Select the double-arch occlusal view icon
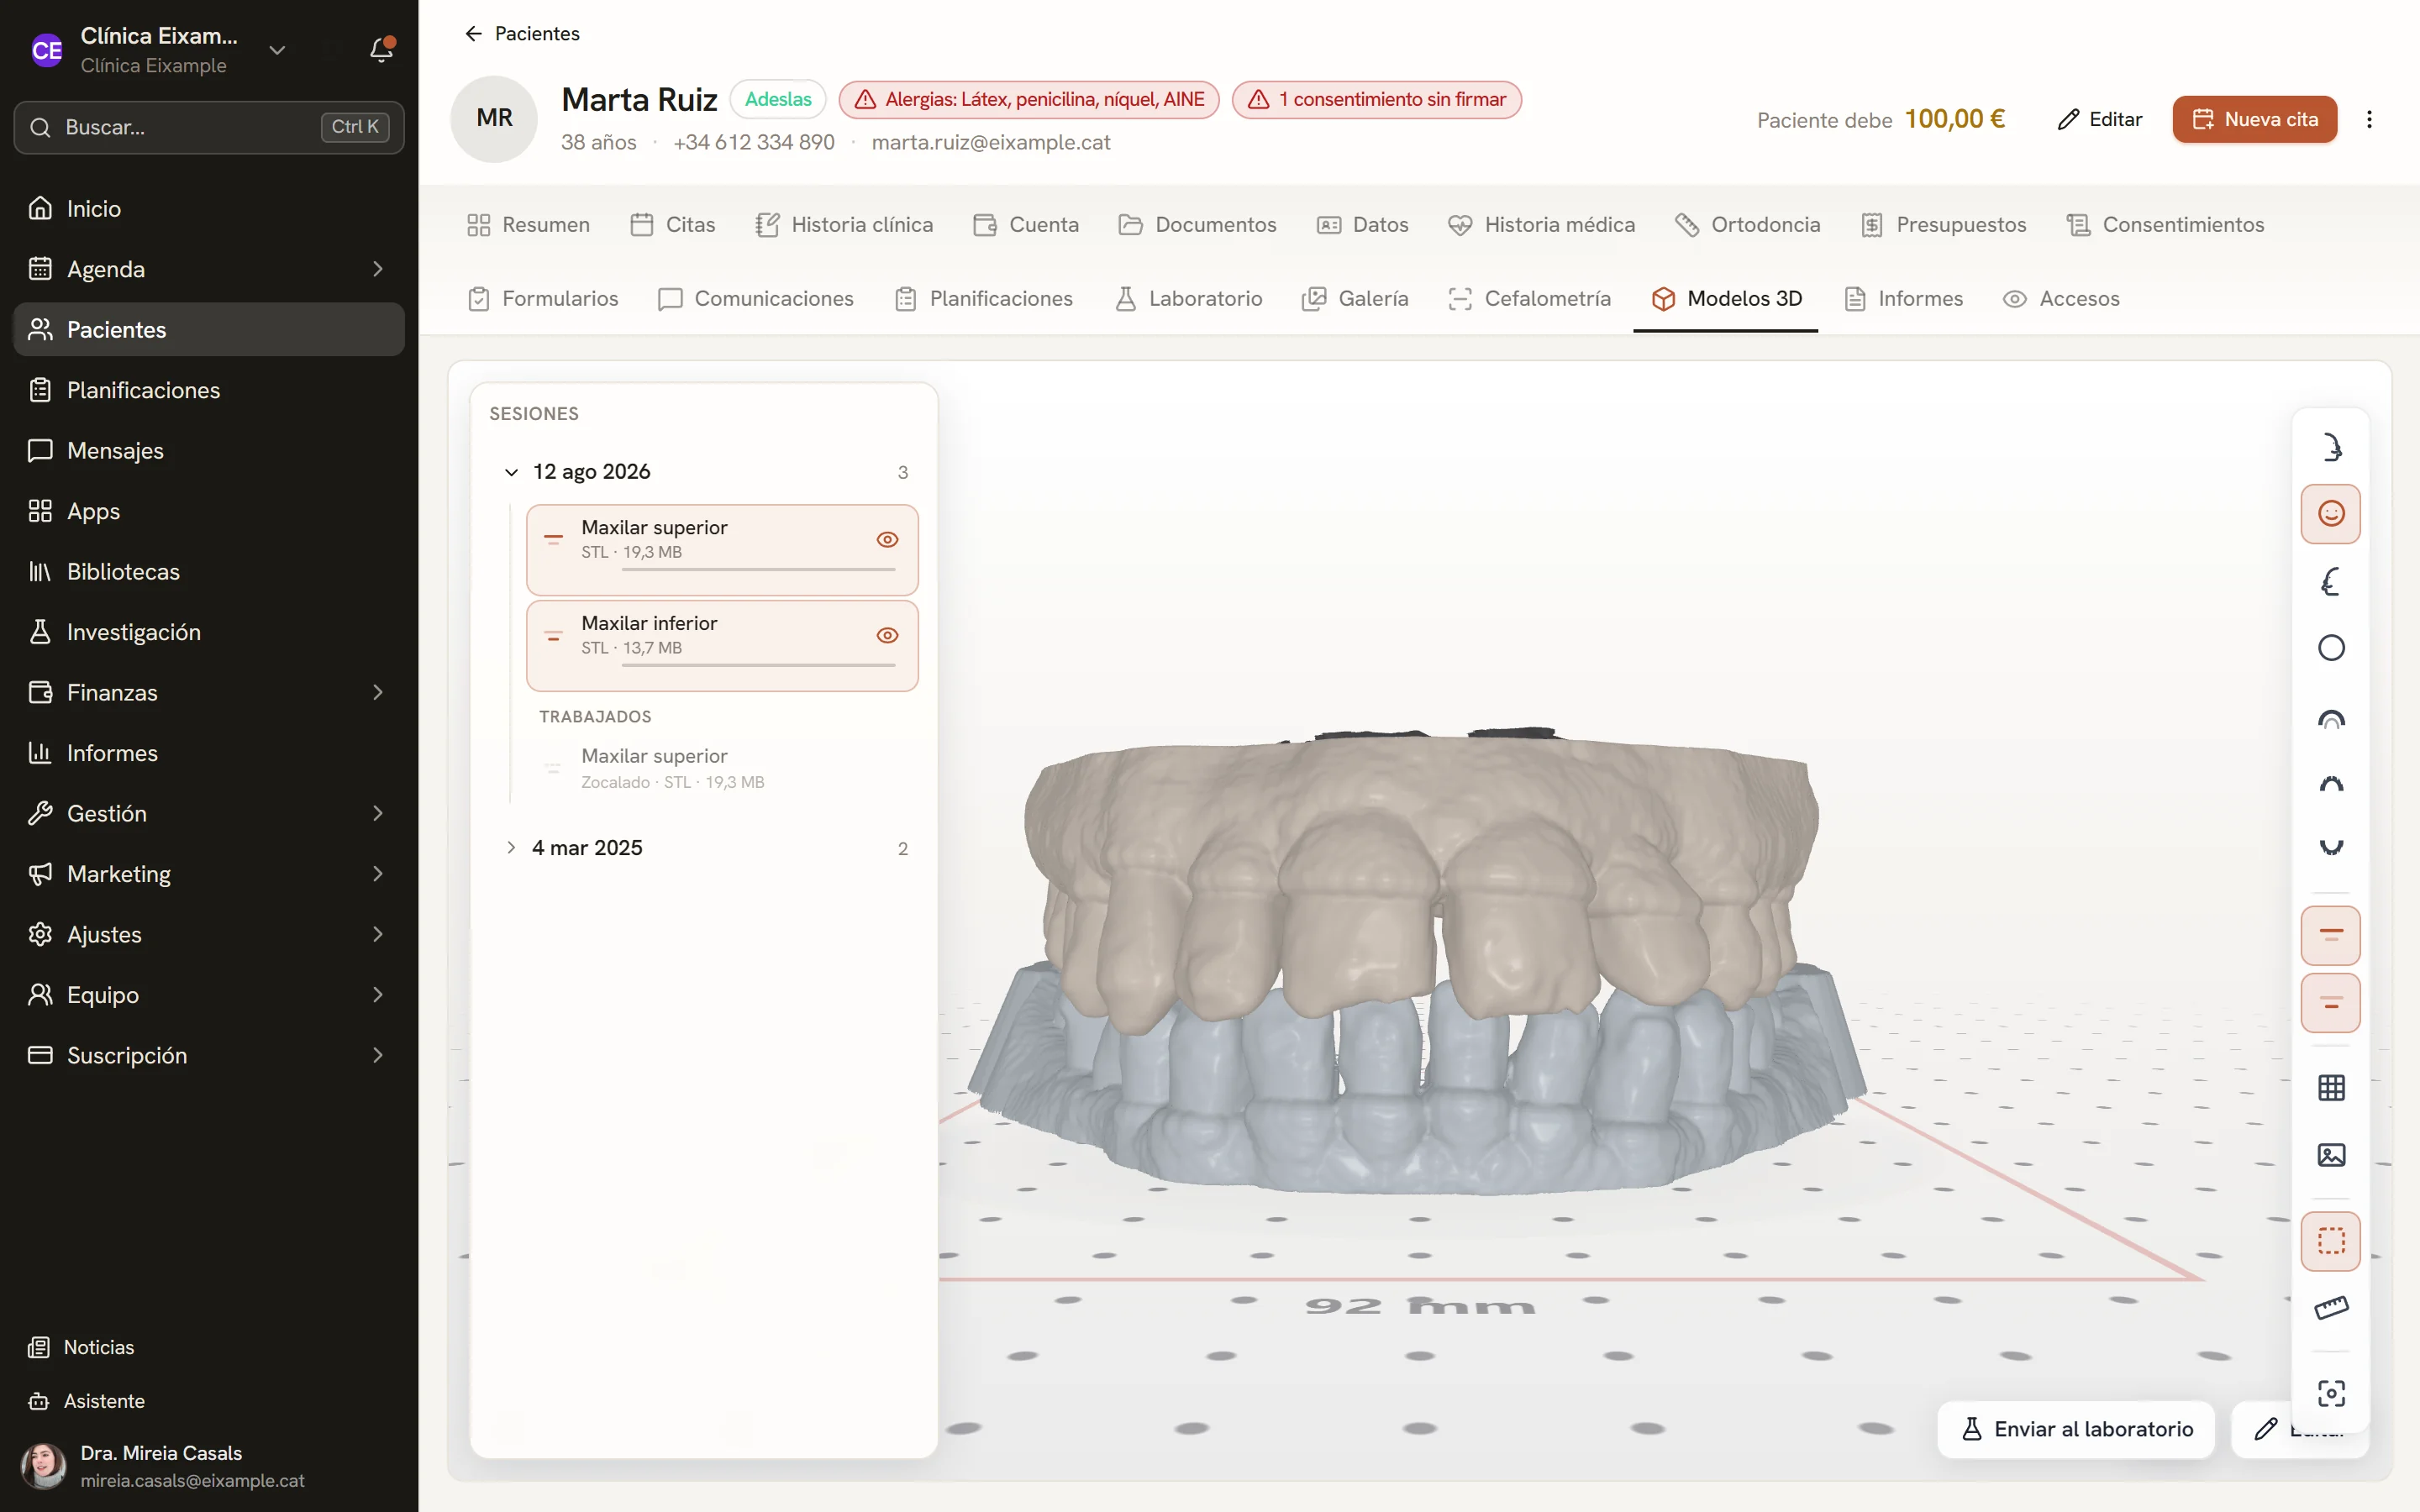Viewport: 2420px width, 1512px height. [x=2330, y=717]
